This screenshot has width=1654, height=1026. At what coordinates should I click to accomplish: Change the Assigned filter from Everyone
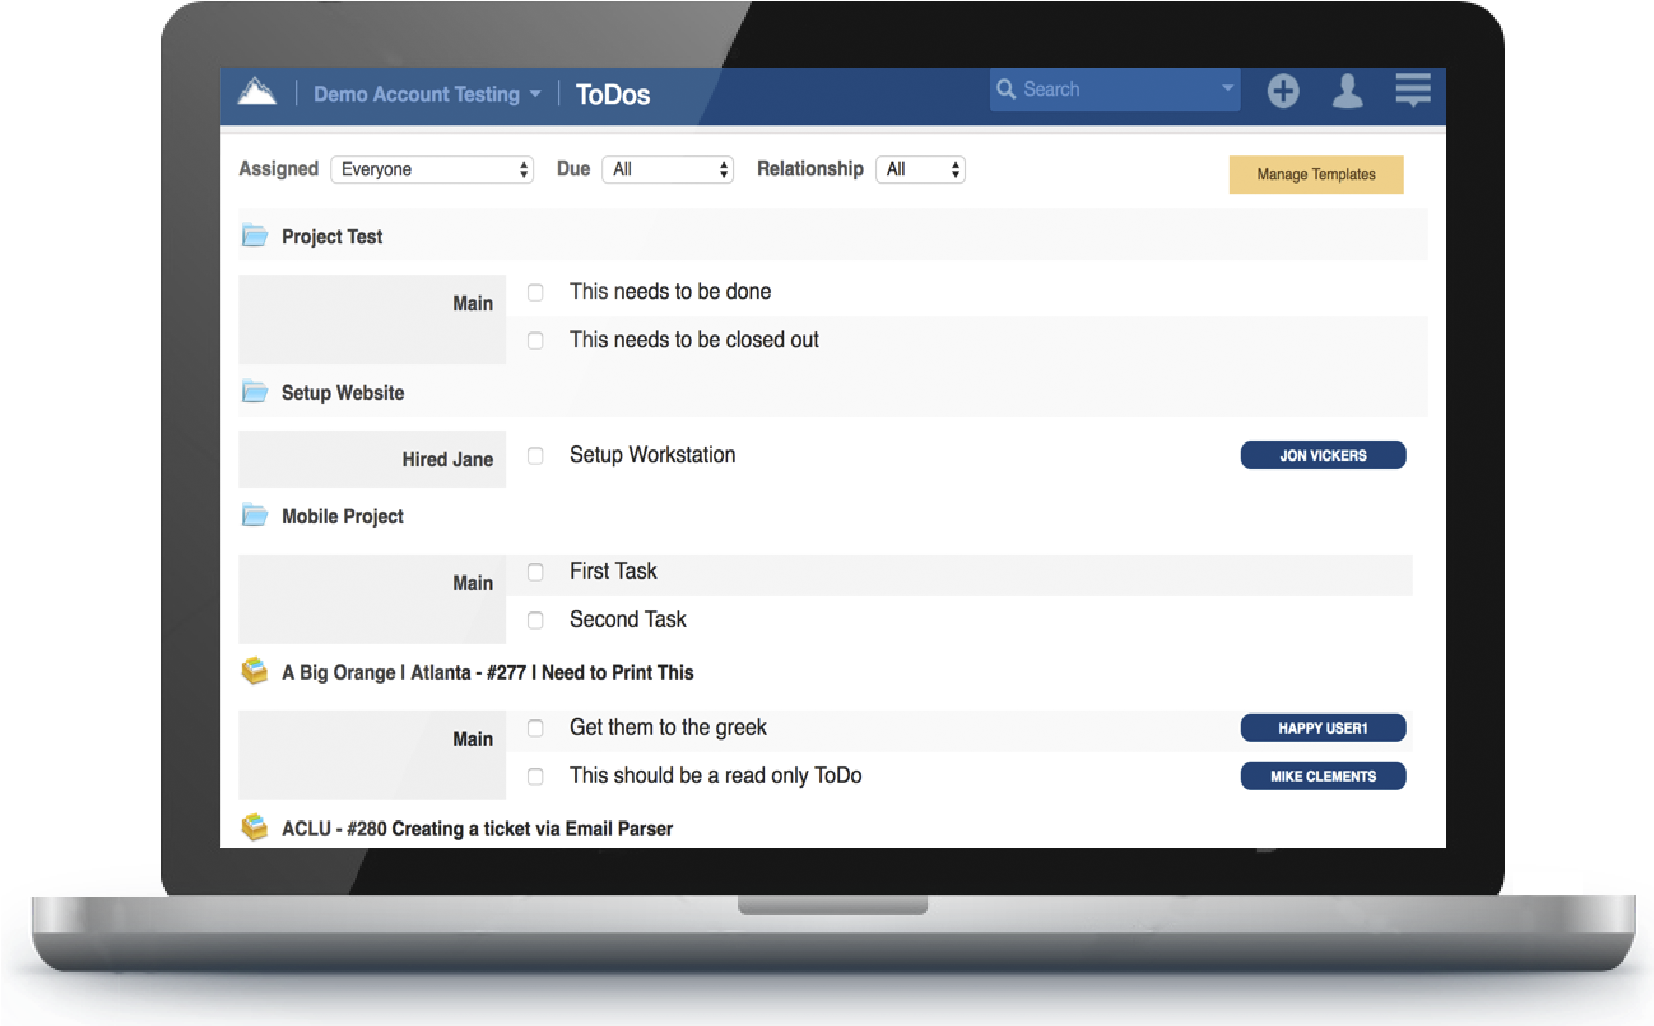432,169
